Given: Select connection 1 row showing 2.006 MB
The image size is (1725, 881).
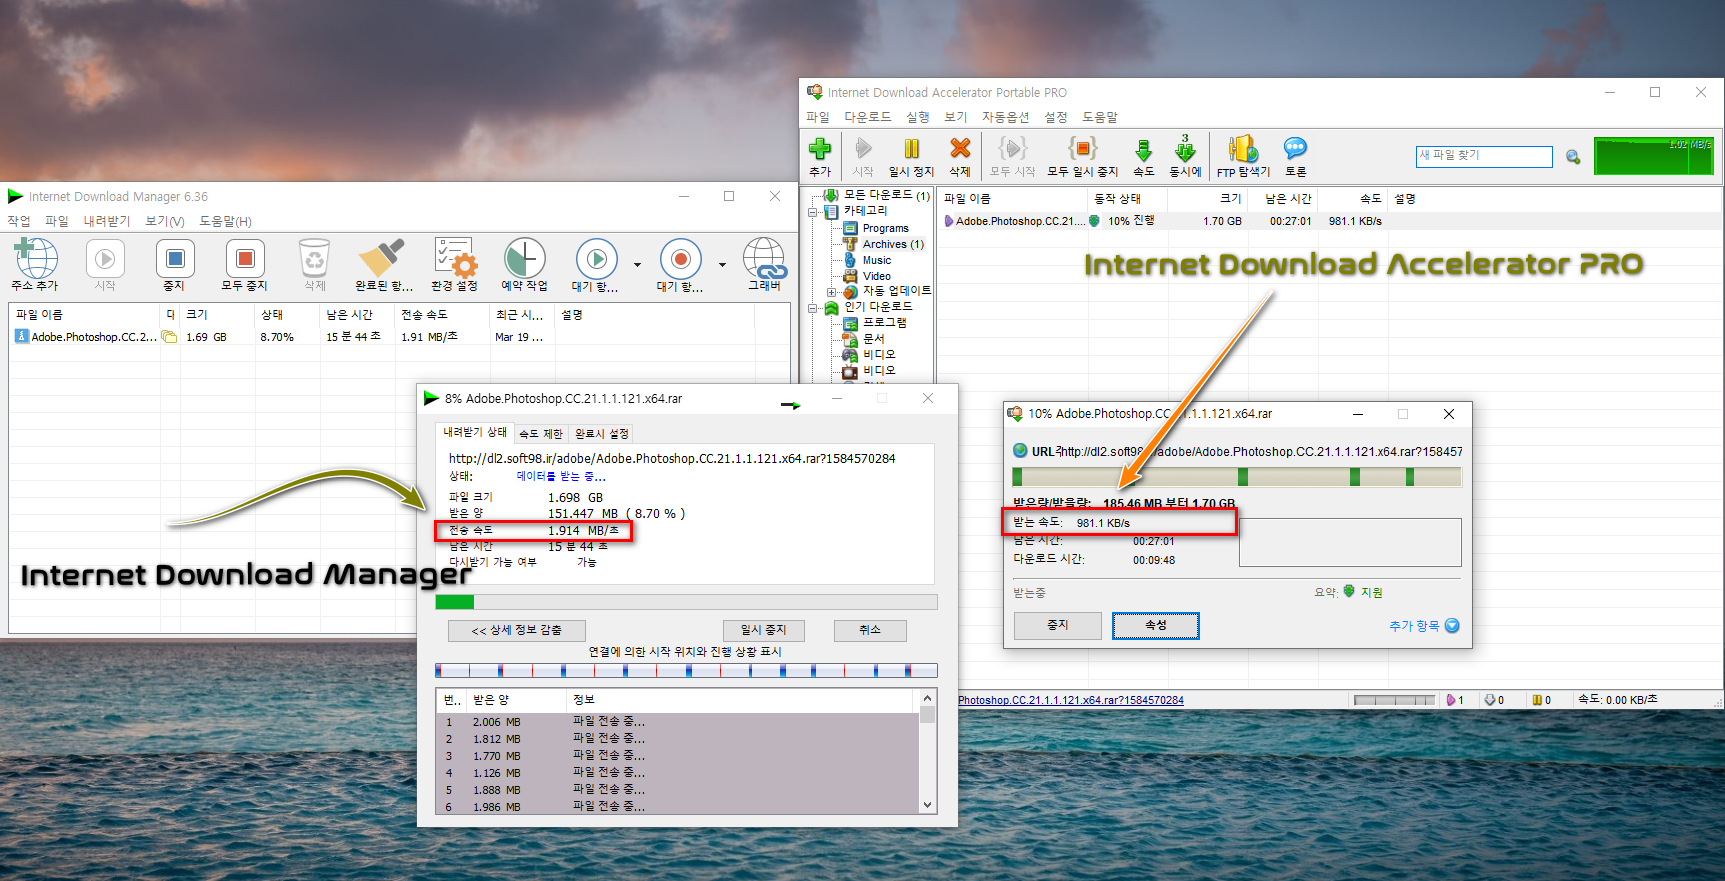Looking at the screenshot, I should coord(678,721).
